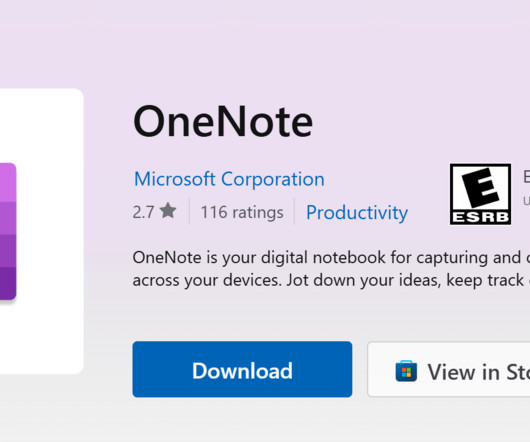Click the ESRB text label on badge
Screen dimensions: 530x442
click(x=480, y=217)
